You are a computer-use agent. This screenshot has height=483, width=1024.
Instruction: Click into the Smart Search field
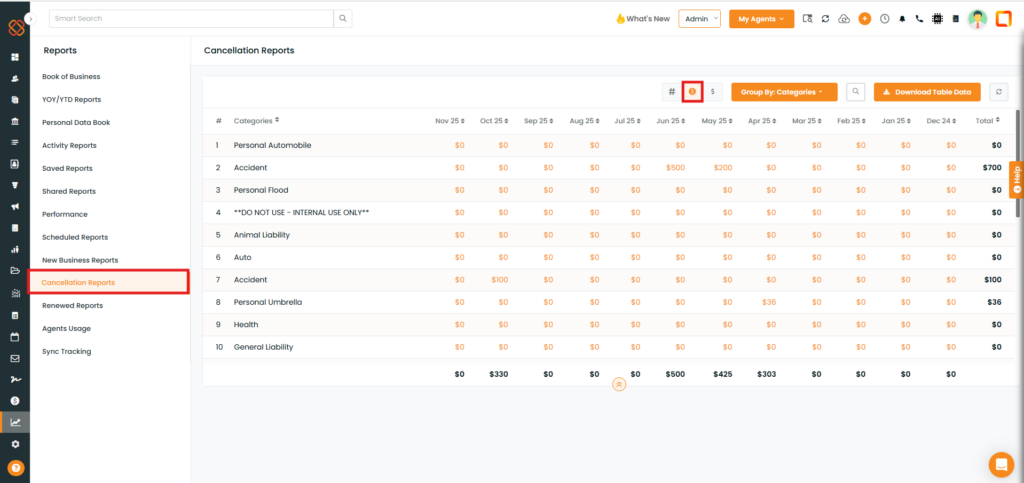190,19
